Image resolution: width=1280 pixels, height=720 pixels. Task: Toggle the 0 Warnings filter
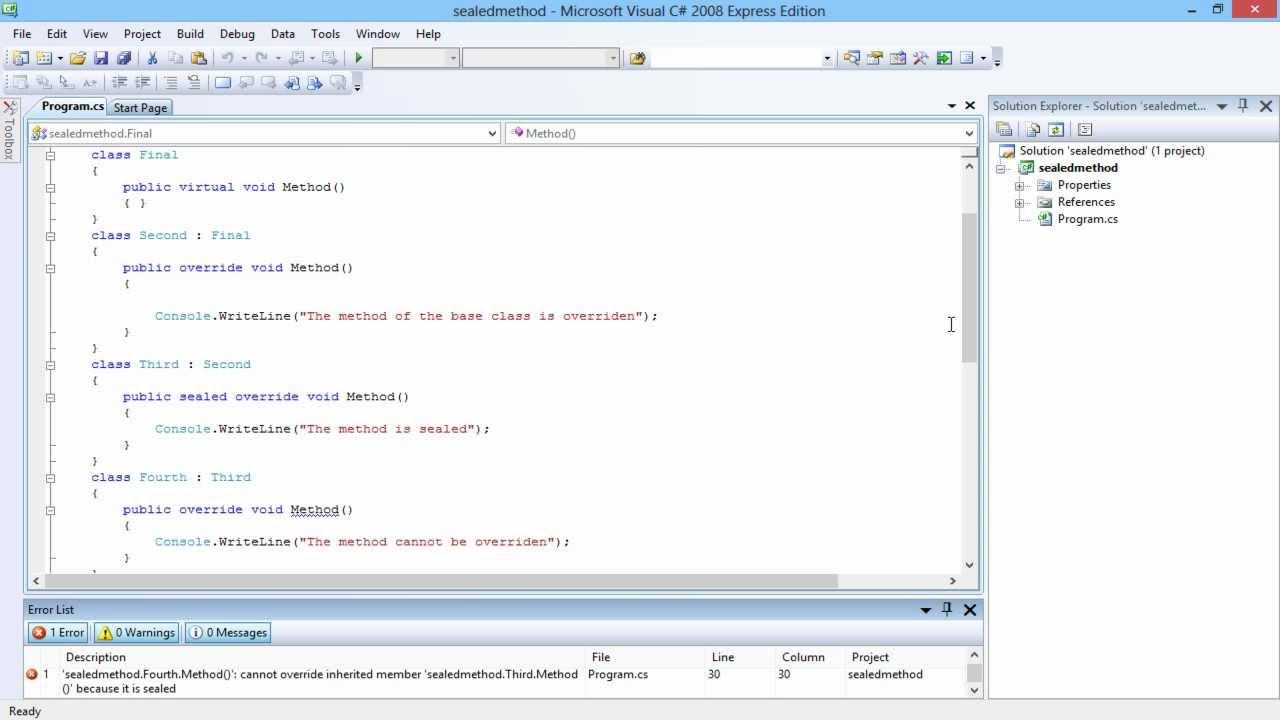(x=137, y=632)
